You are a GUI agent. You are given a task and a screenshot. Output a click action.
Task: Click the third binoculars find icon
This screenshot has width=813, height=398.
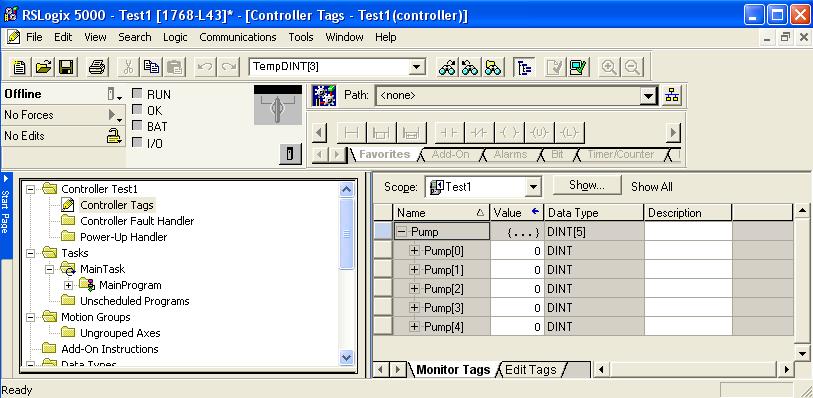(493, 67)
